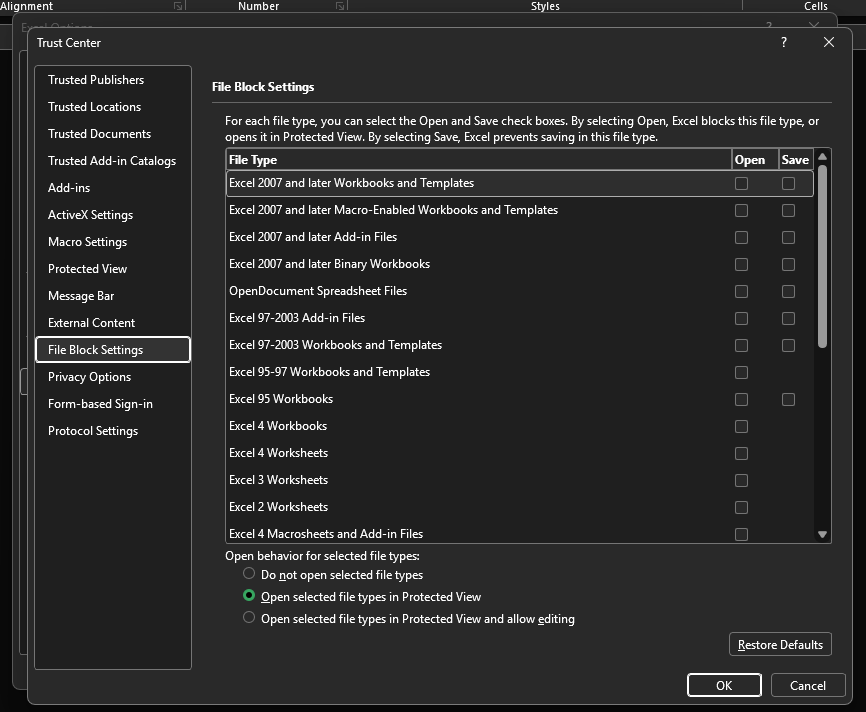Select Do not open selected file types
The image size is (866, 712).
tap(249, 573)
